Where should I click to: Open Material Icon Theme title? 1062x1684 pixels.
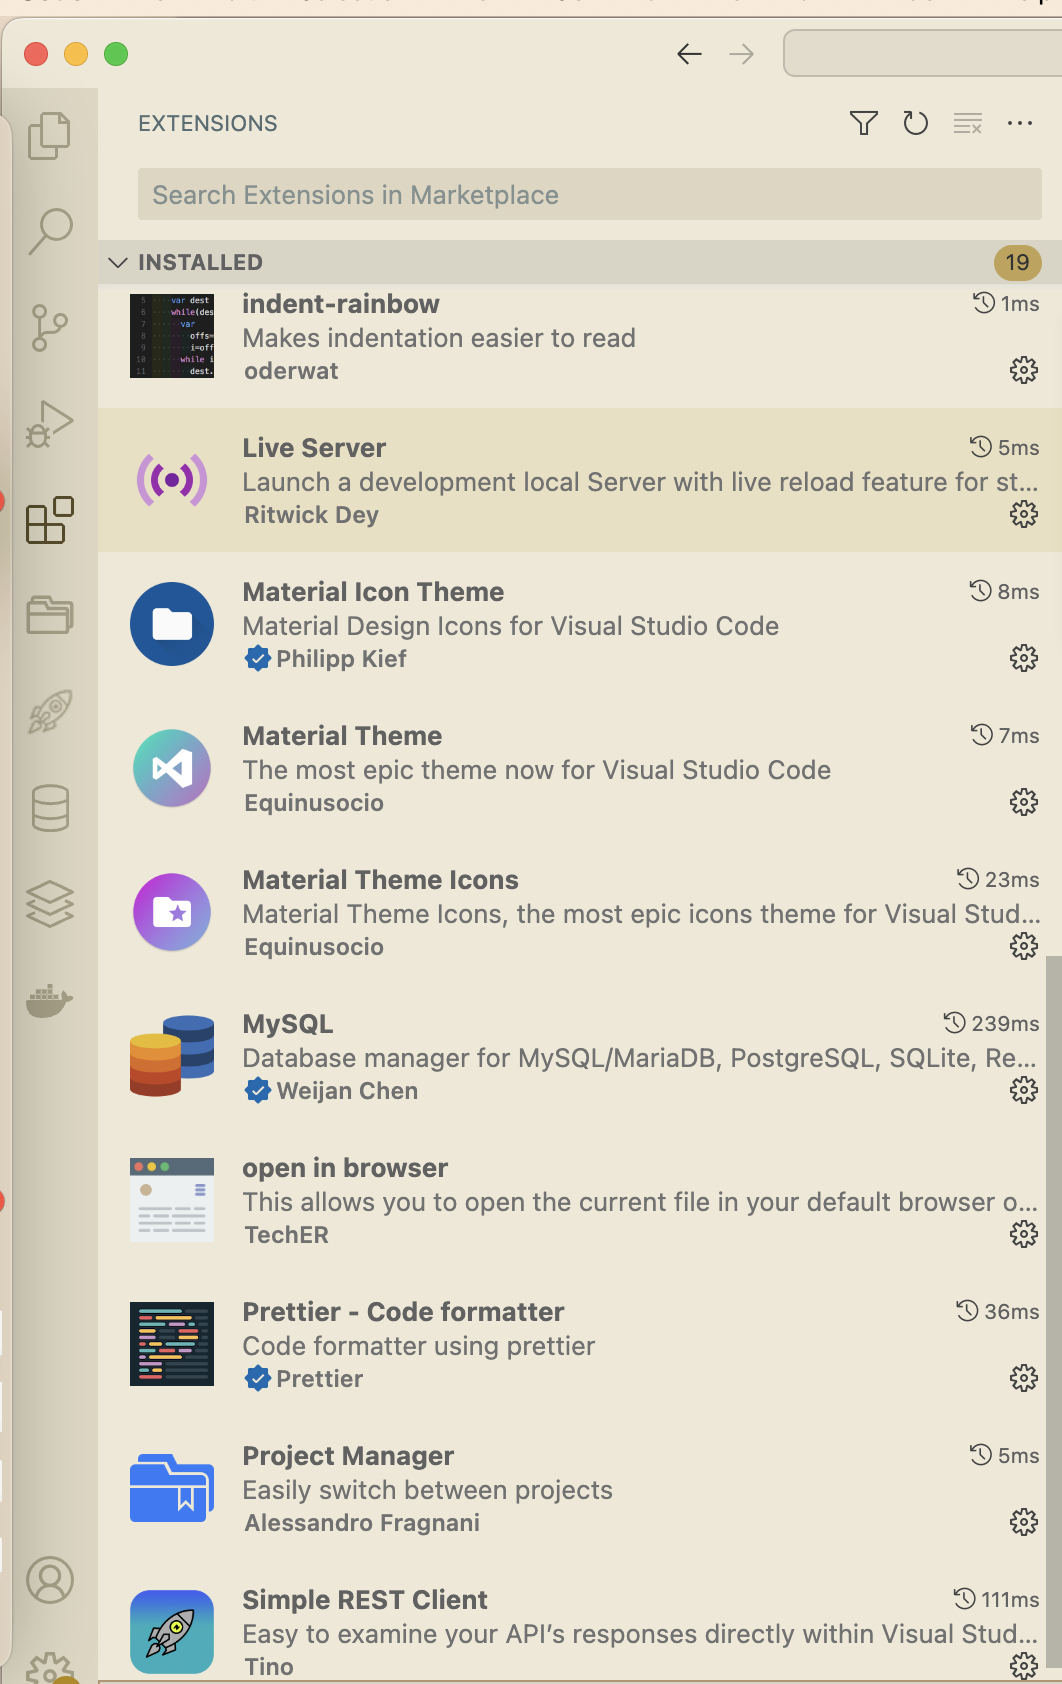[373, 592]
